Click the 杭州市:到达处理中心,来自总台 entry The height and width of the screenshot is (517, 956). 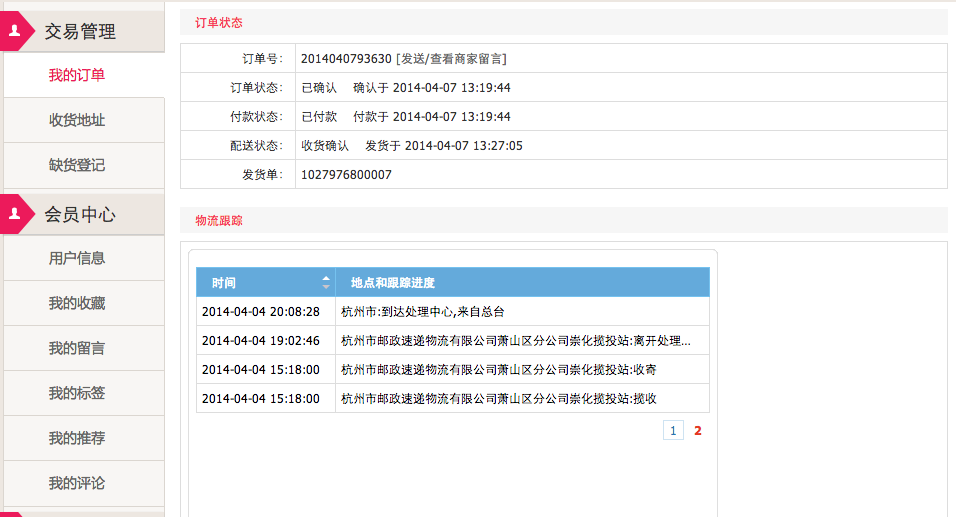coord(423,312)
